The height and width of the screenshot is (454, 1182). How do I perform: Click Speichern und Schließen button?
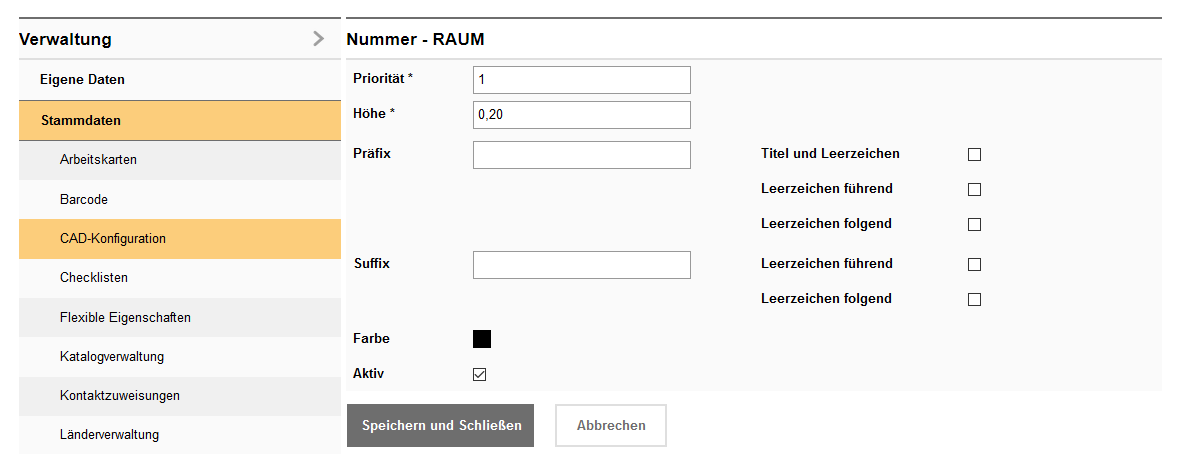(x=441, y=426)
